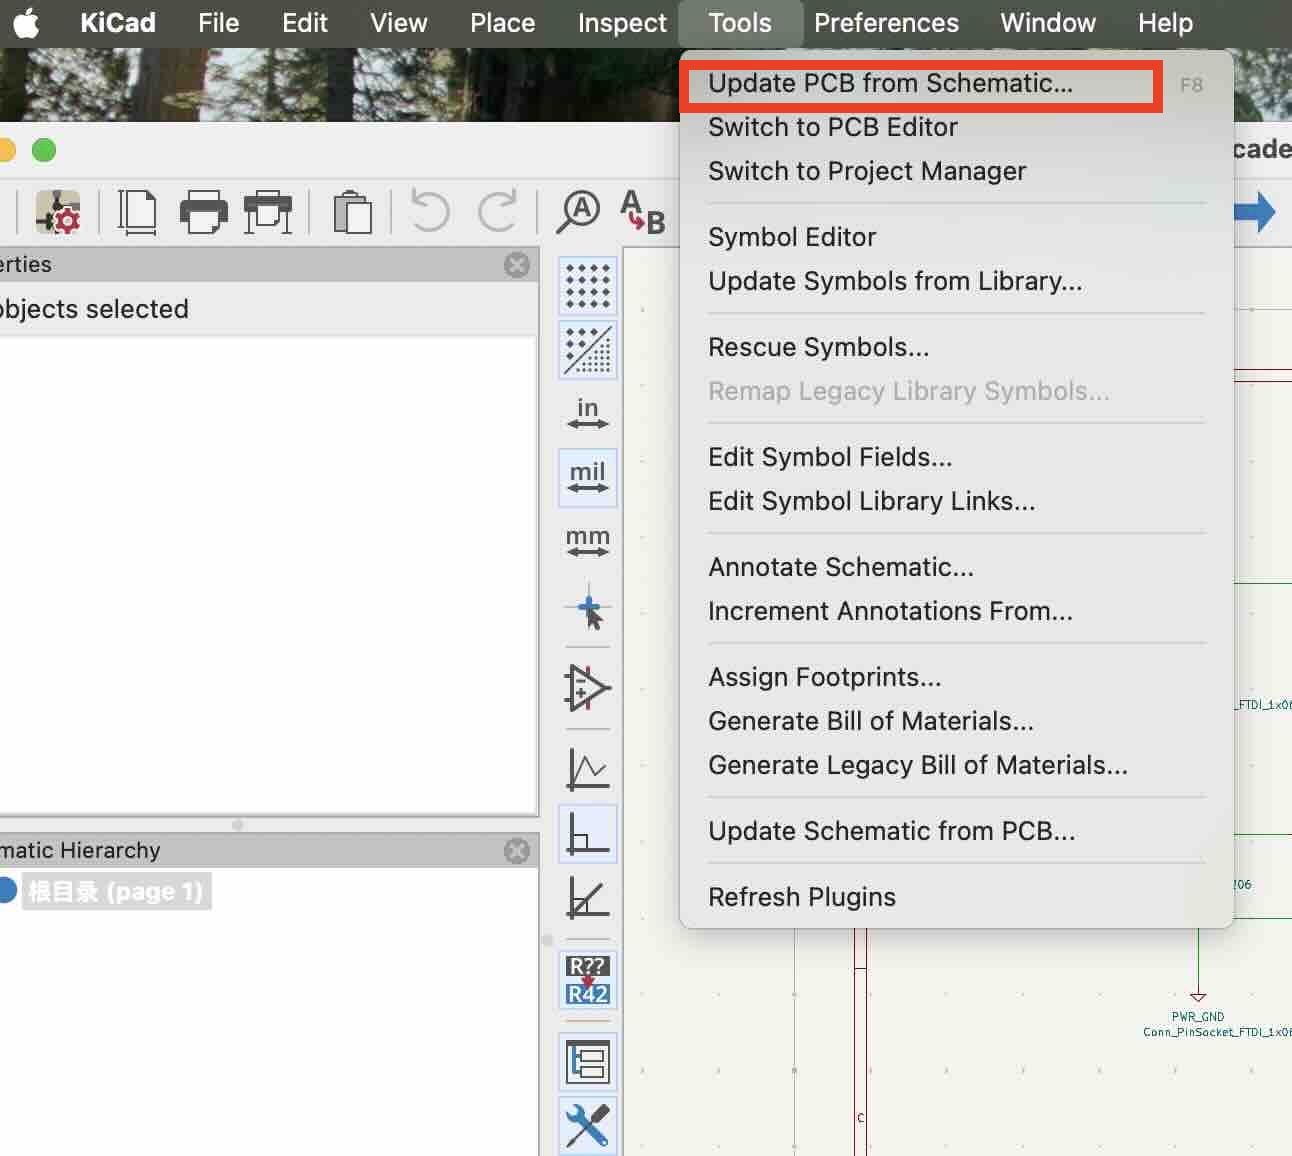Choose Increment Annotations From
1292x1156 pixels.
(x=956, y=611)
